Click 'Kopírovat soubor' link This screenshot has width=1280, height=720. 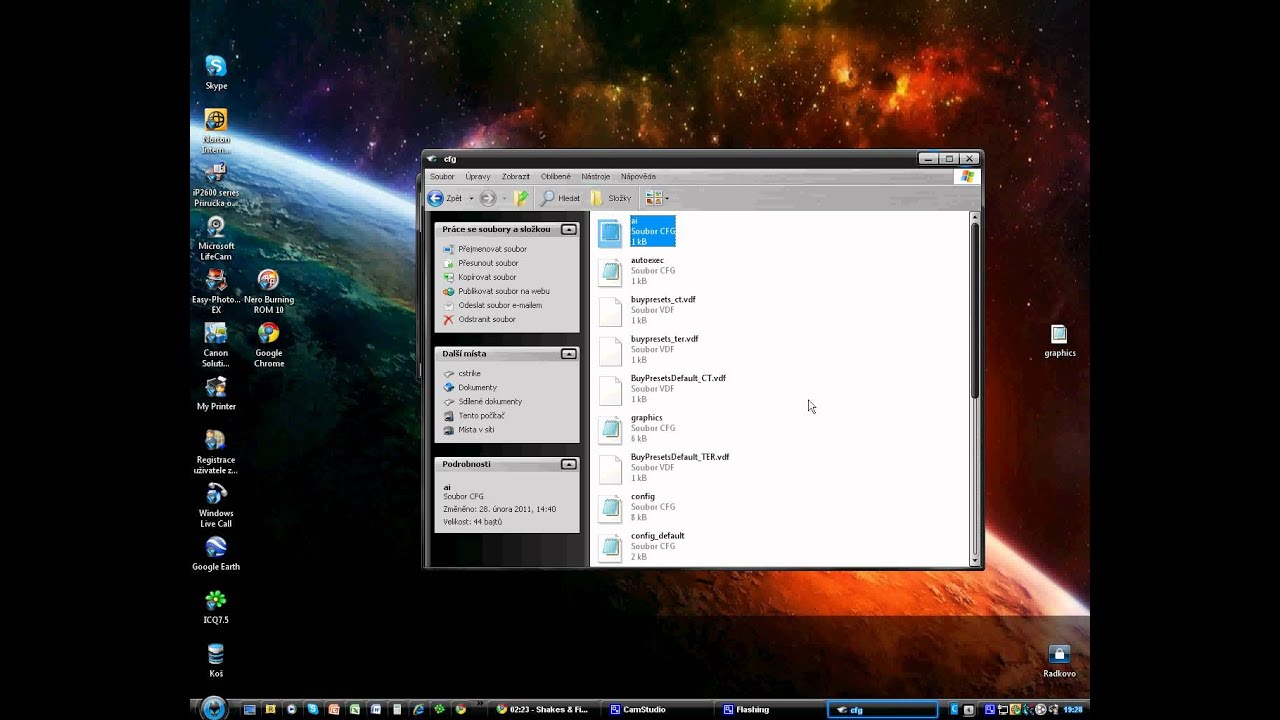pos(487,277)
